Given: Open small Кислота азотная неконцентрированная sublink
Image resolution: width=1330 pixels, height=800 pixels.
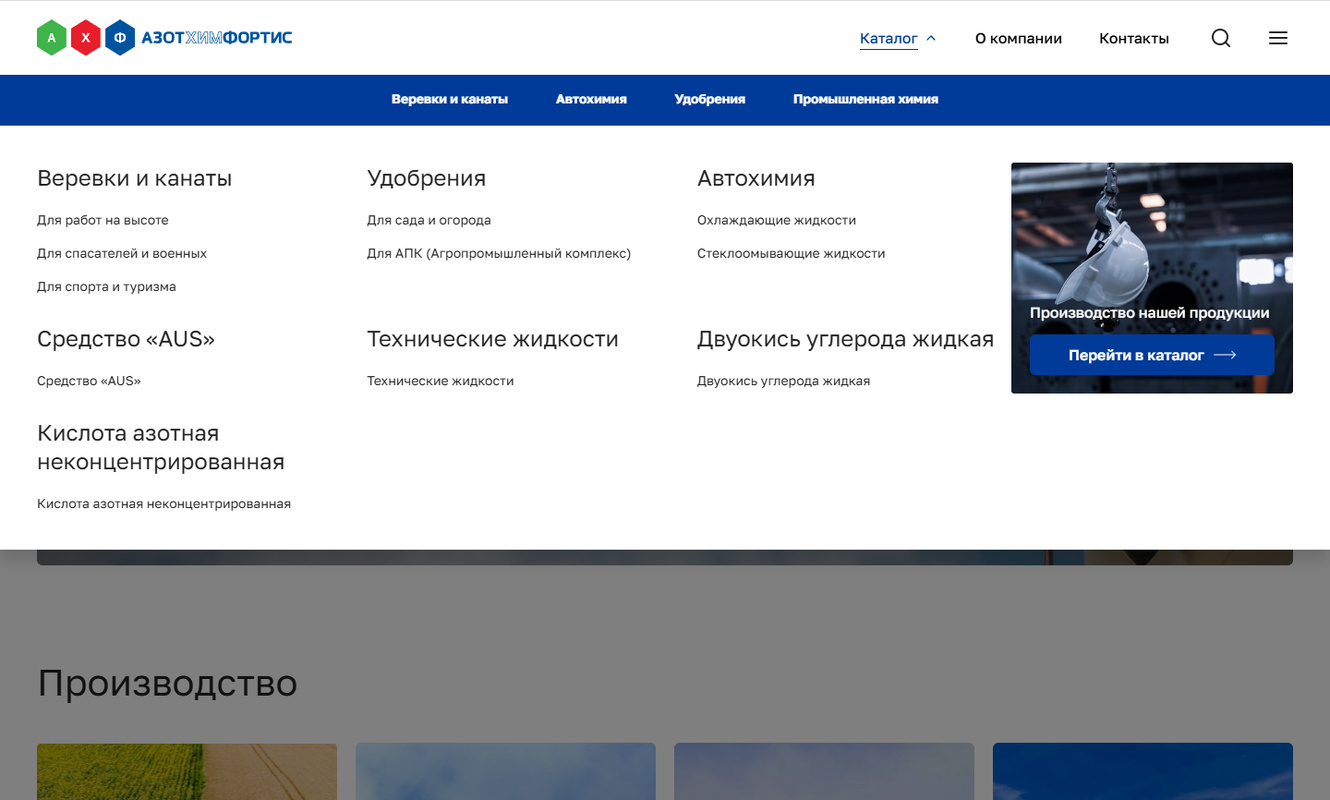Looking at the screenshot, I should 164,504.
